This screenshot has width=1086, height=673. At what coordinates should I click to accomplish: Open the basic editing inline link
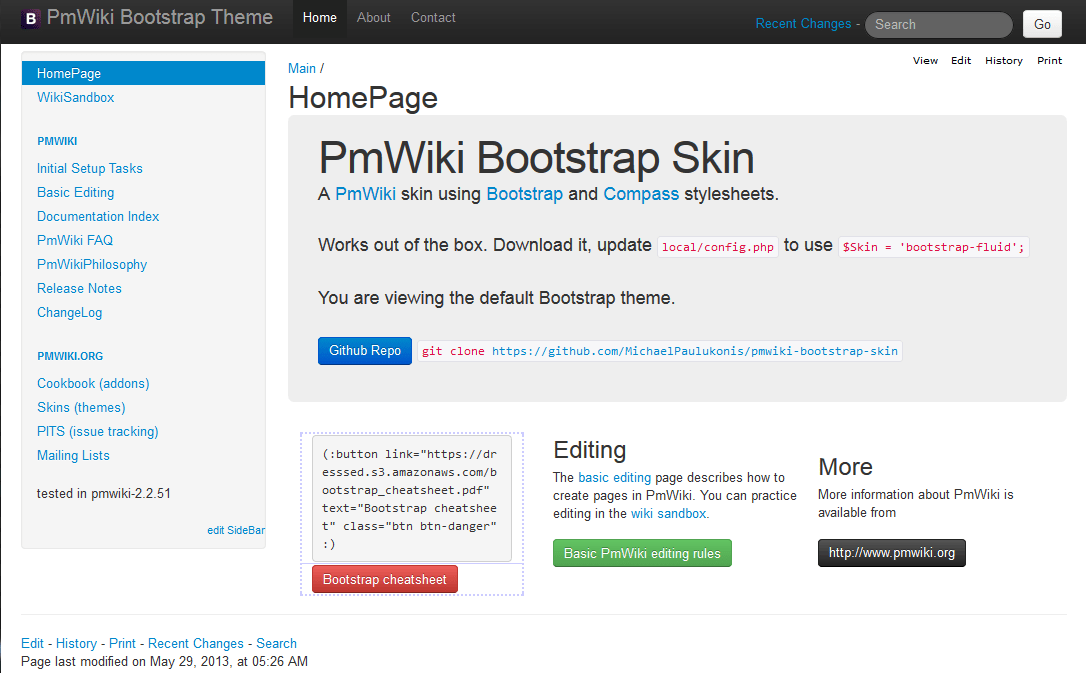pyautogui.click(x=614, y=478)
